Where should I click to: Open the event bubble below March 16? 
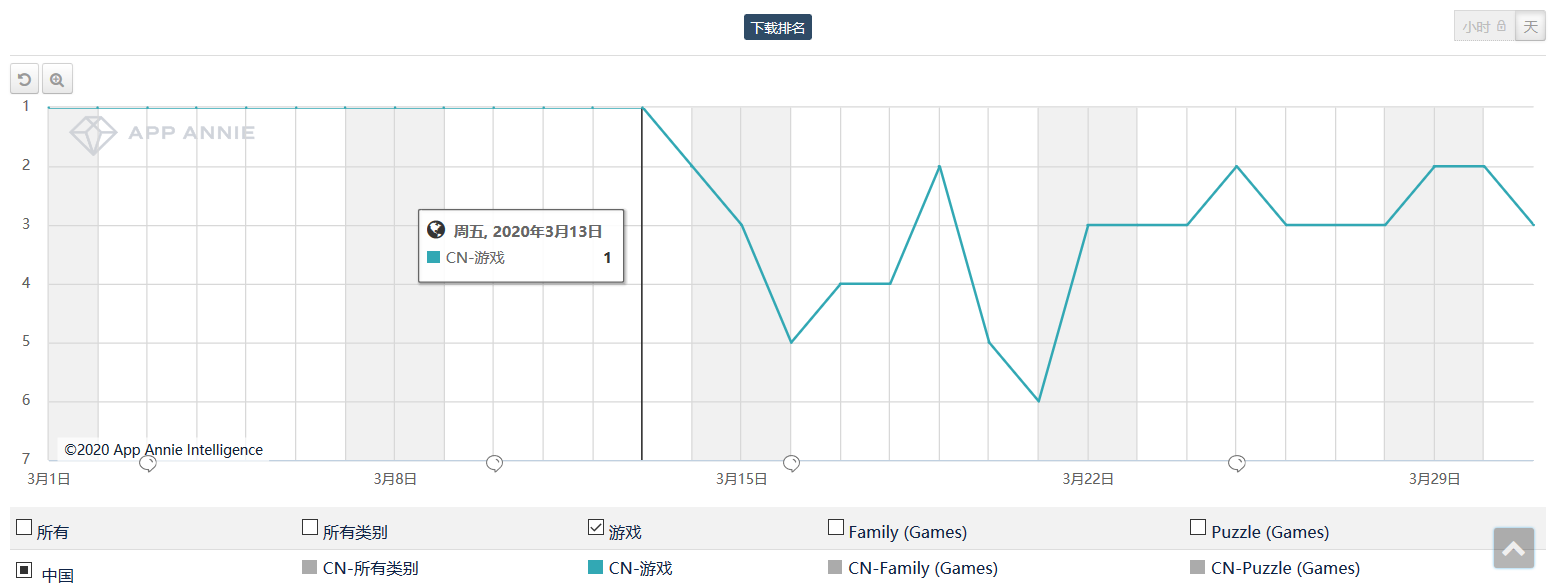pyautogui.click(x=791, y=462)
